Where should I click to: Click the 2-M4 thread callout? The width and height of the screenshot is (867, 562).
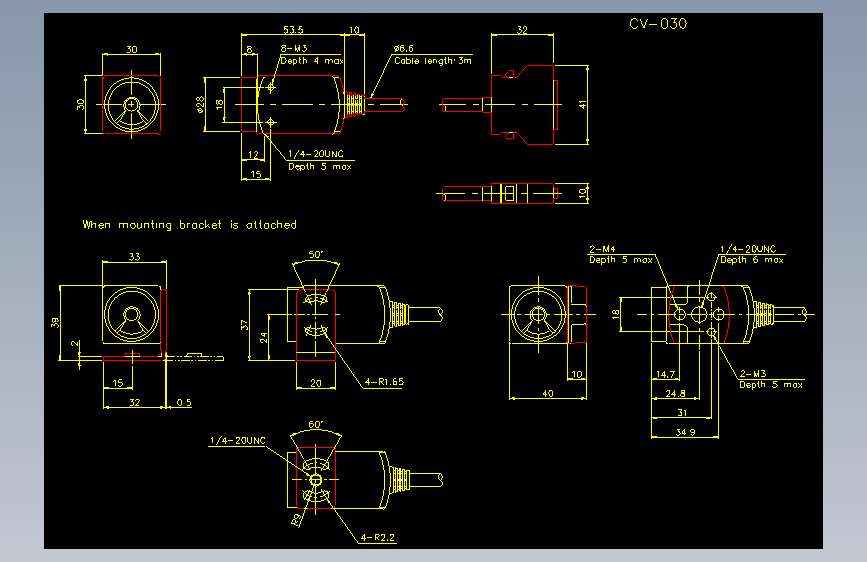coord(602,249)
